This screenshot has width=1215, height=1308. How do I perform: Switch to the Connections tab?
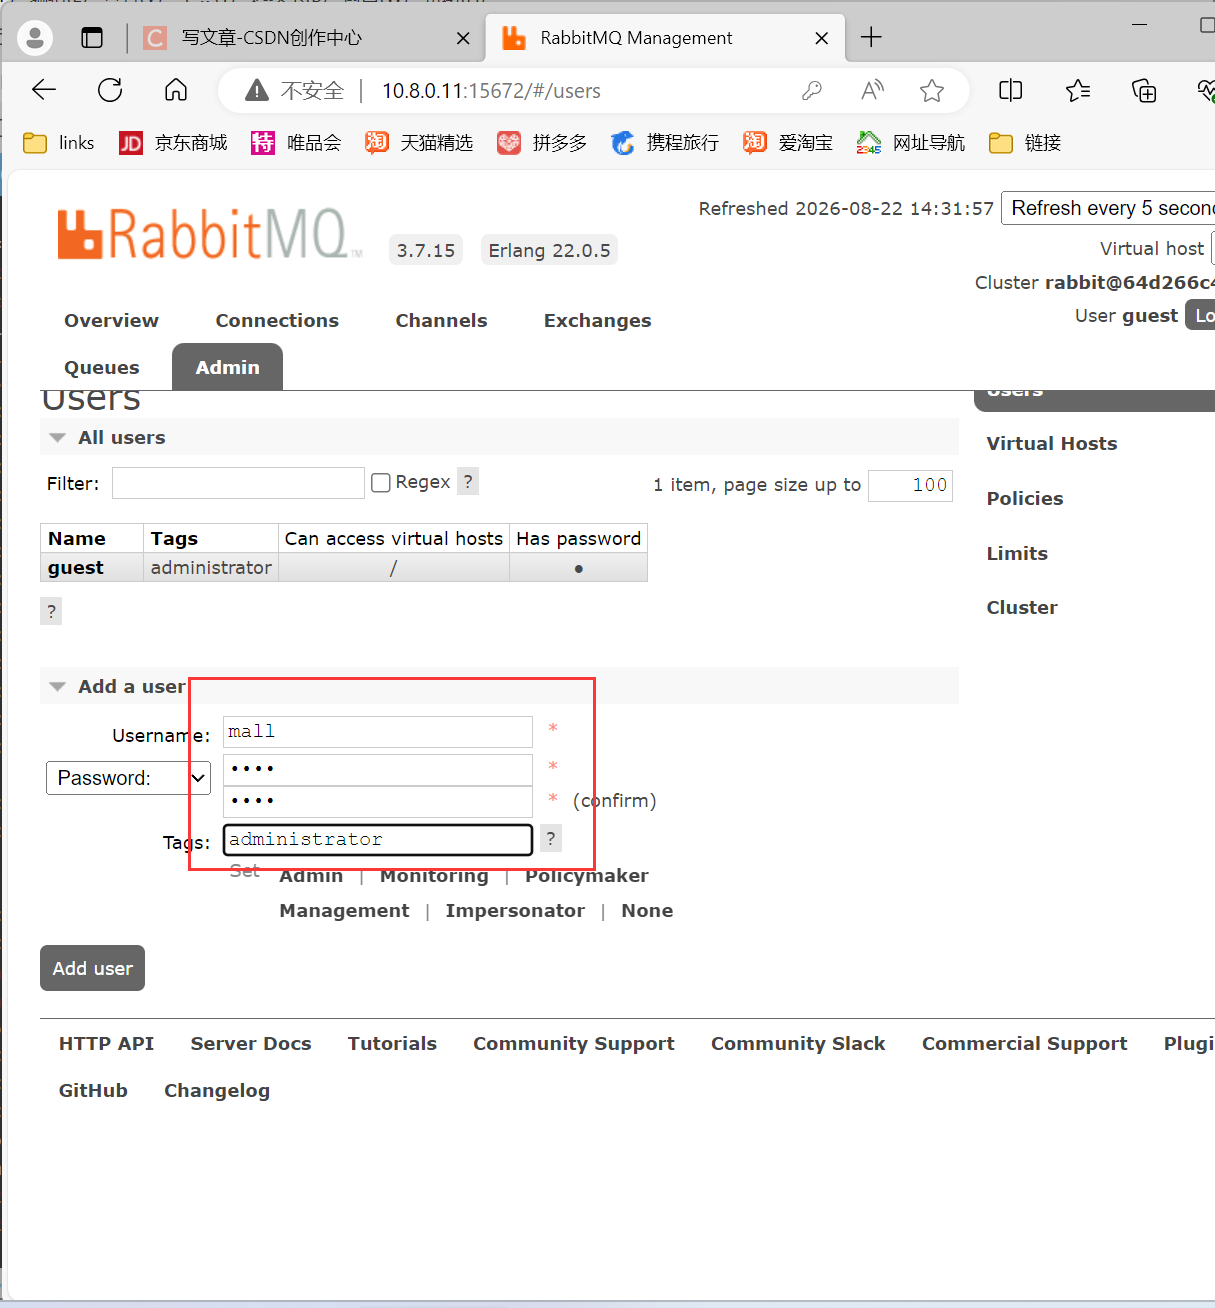[277, 321]
